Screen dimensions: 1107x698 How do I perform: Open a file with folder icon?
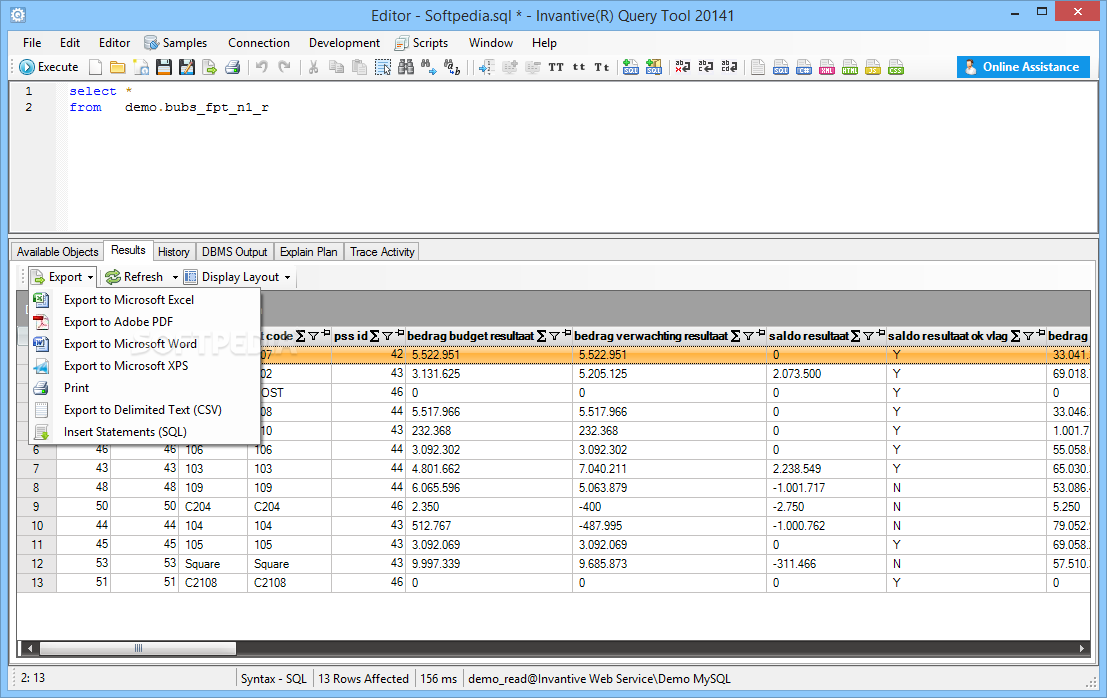118,67
